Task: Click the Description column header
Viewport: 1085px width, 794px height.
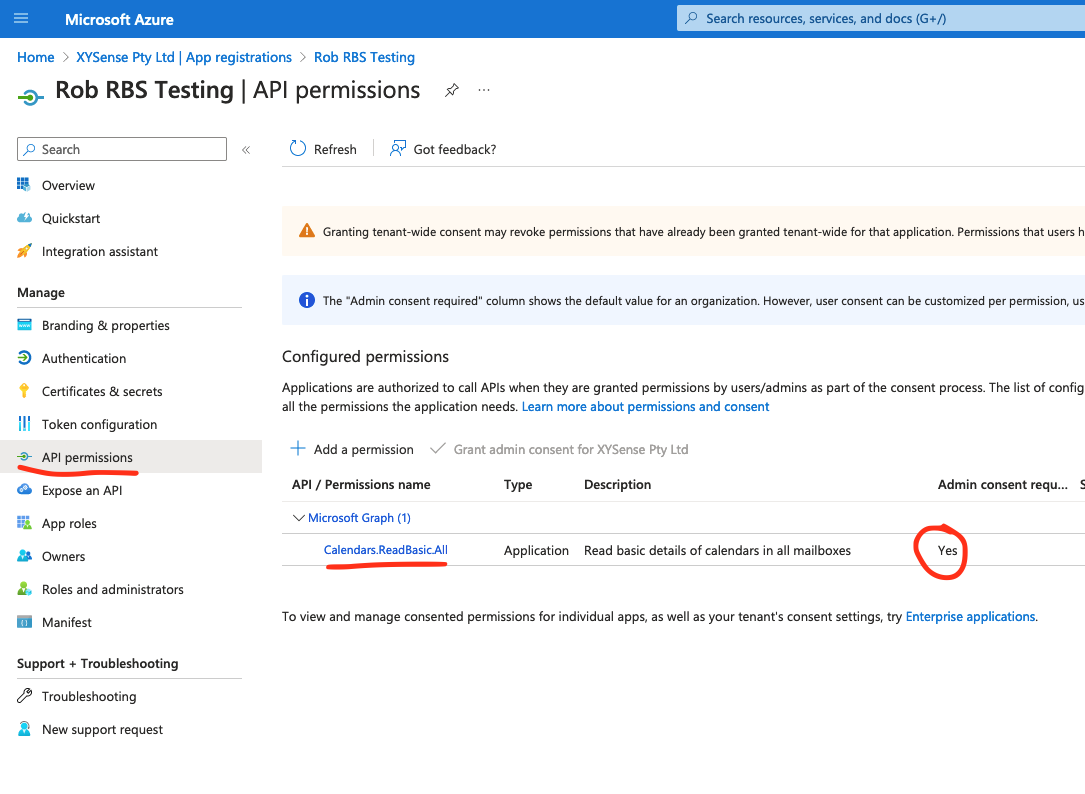Action: point(617,485)
